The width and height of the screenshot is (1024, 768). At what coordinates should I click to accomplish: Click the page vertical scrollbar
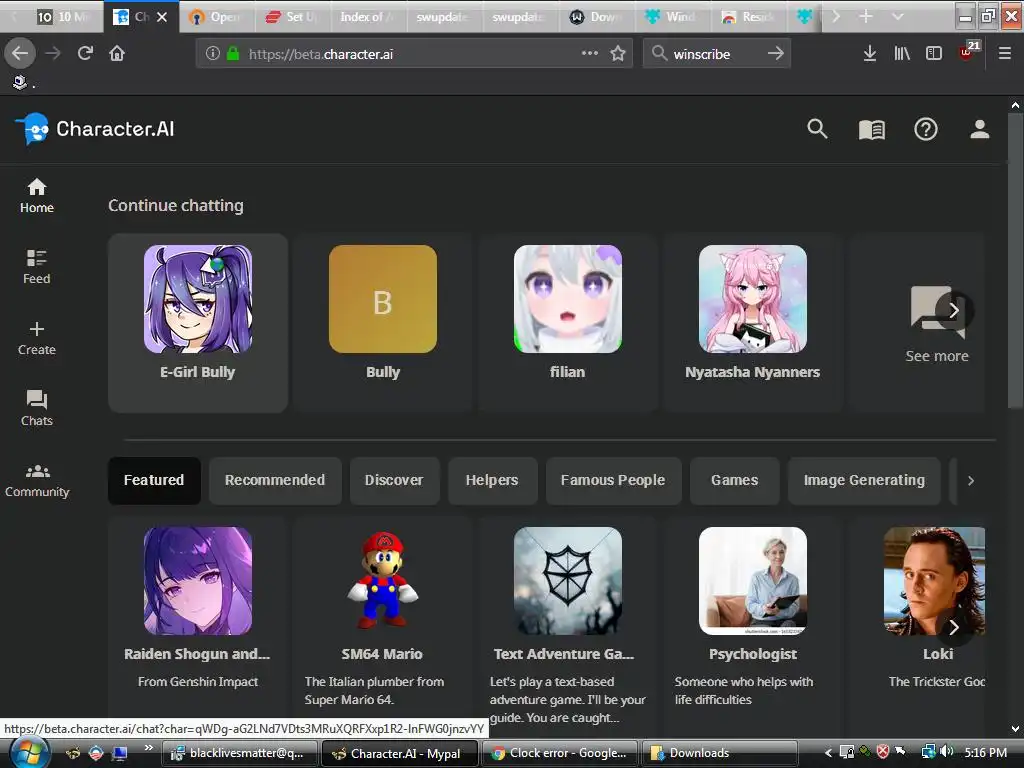(1014, 261)
